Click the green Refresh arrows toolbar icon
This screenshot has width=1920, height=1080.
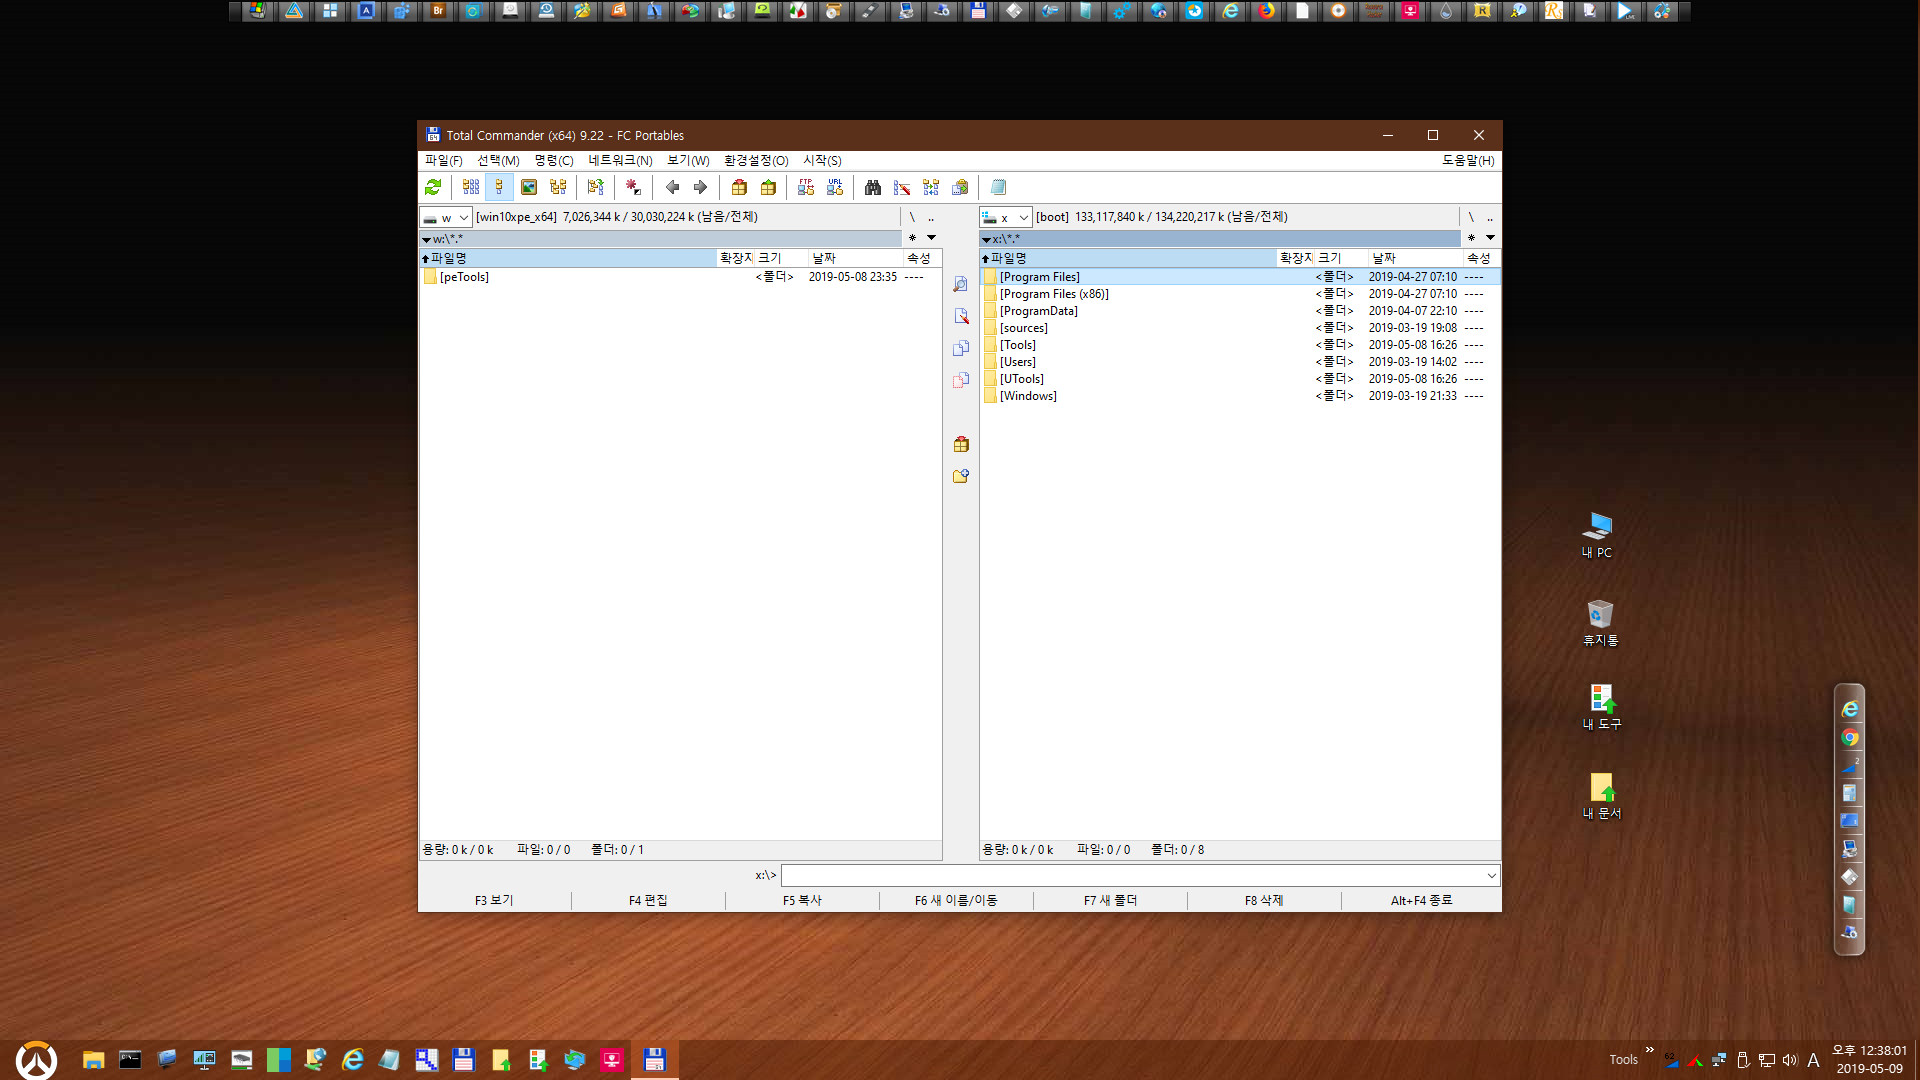click(433, 187)
